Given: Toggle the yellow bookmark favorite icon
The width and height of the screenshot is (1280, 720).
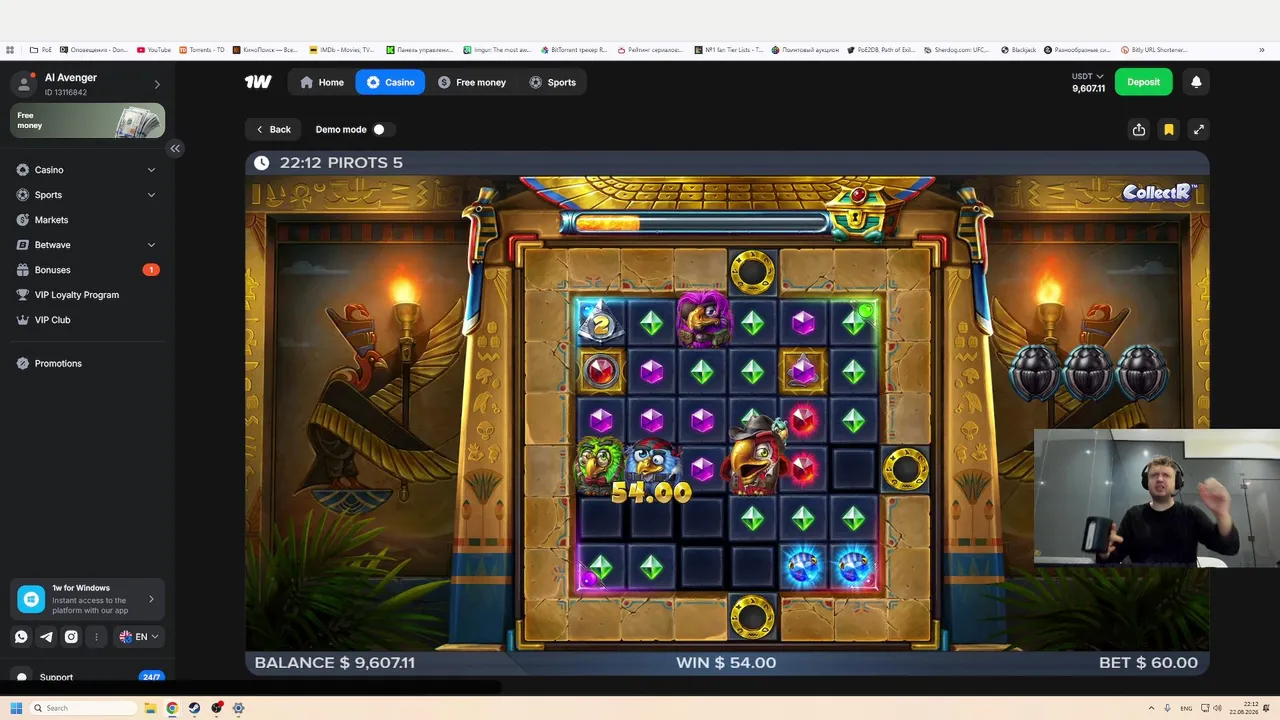Looking at the screenshot, I should click(x=1168, y=129).
